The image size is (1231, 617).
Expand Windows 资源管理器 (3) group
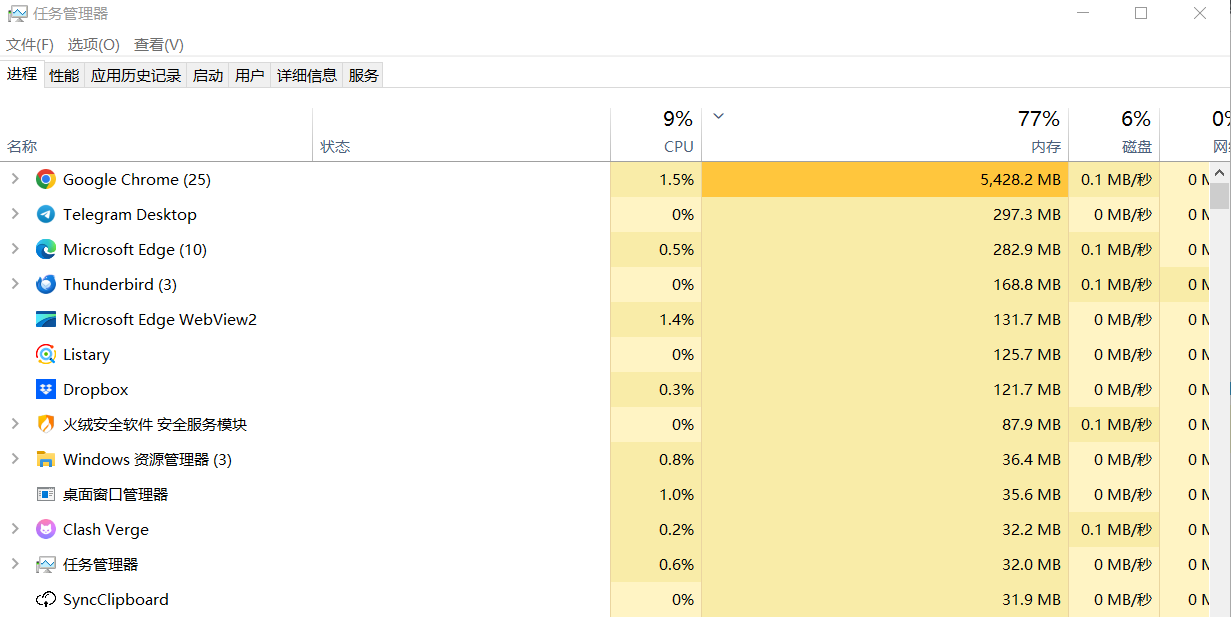click(x=15, y=460)
